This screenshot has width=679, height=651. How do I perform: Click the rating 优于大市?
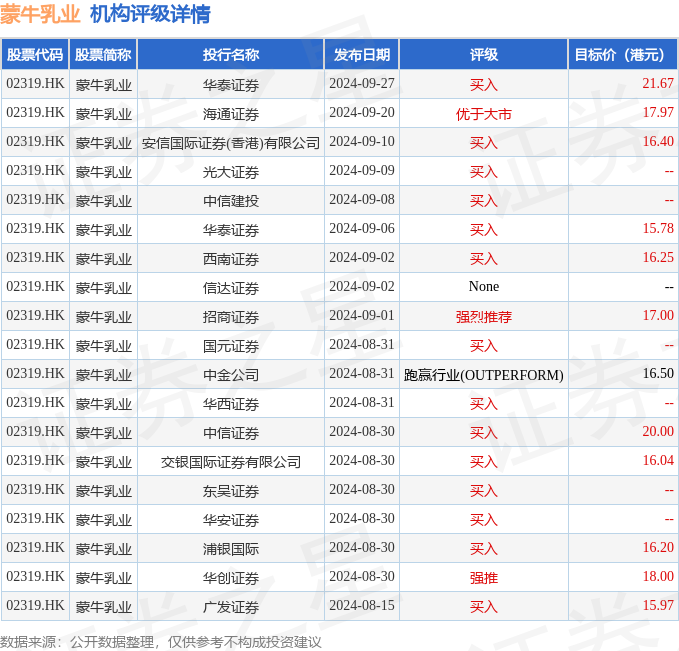coord(483,113)
